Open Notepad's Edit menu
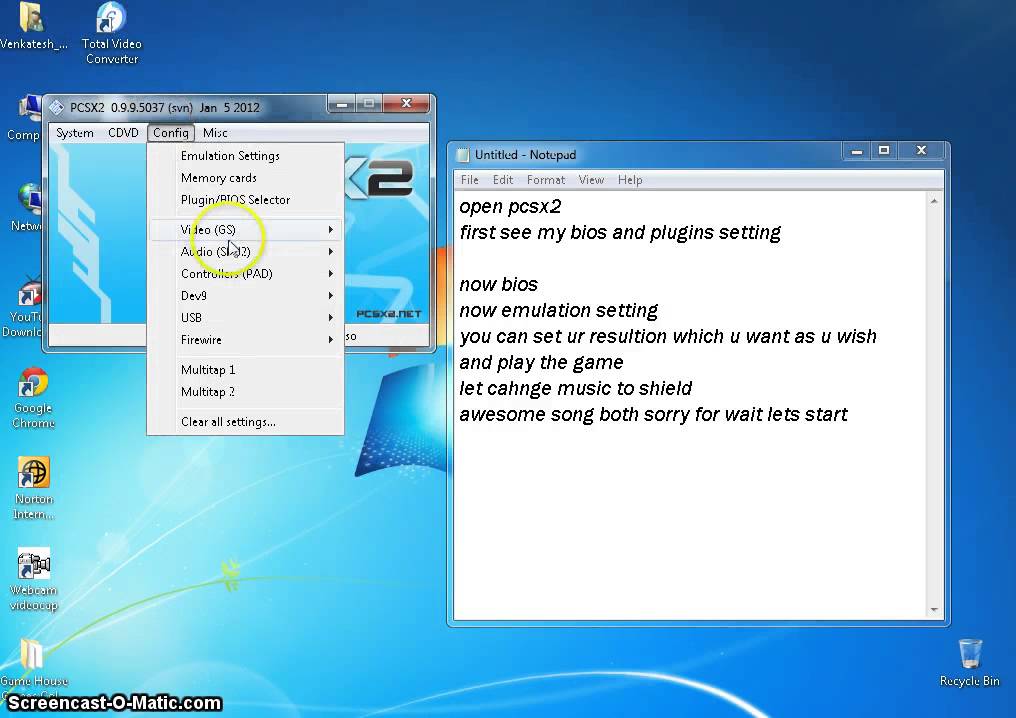Screen dimensions: 1016x718 click(503, 180)
